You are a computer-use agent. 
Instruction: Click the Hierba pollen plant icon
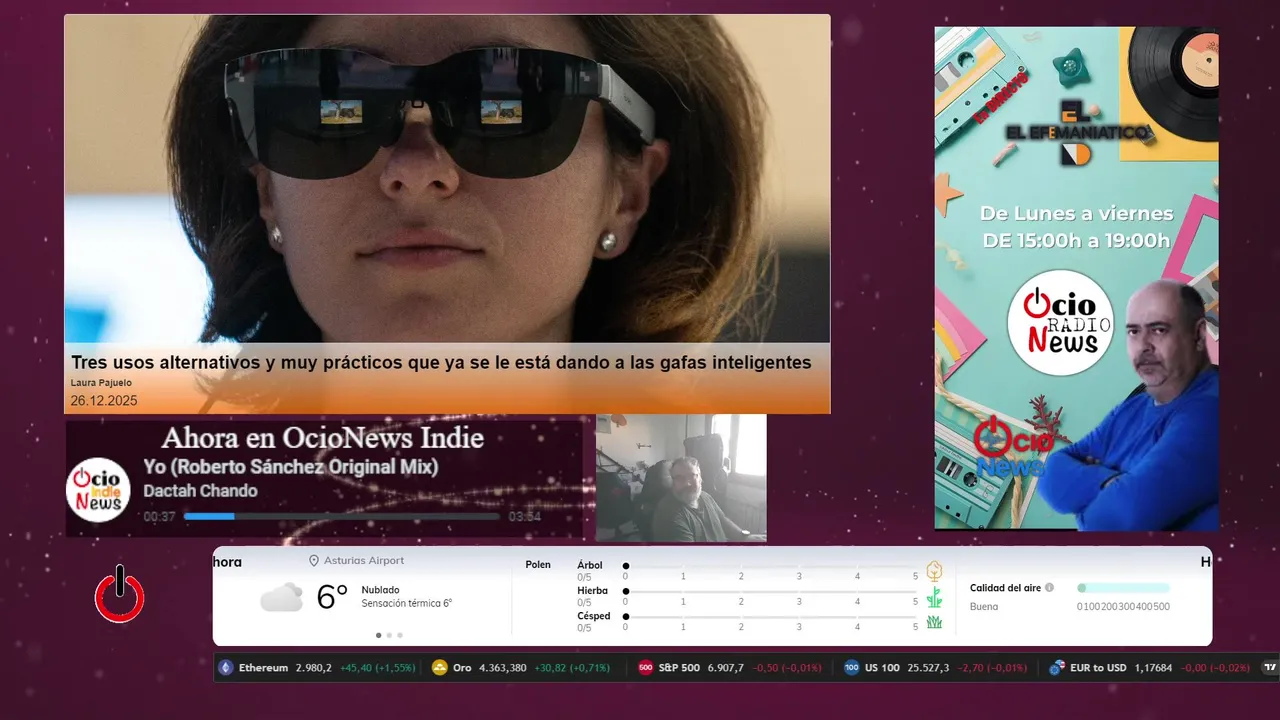click(x=934, y=598)
